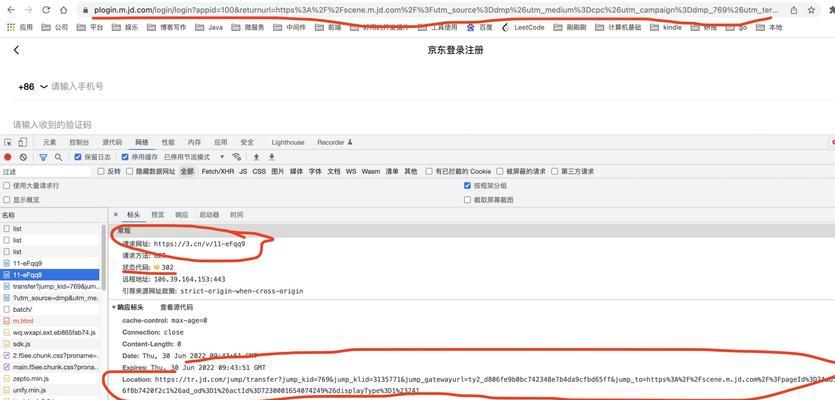Open network search magnifier
835x400 pixels.
(59, 157)
